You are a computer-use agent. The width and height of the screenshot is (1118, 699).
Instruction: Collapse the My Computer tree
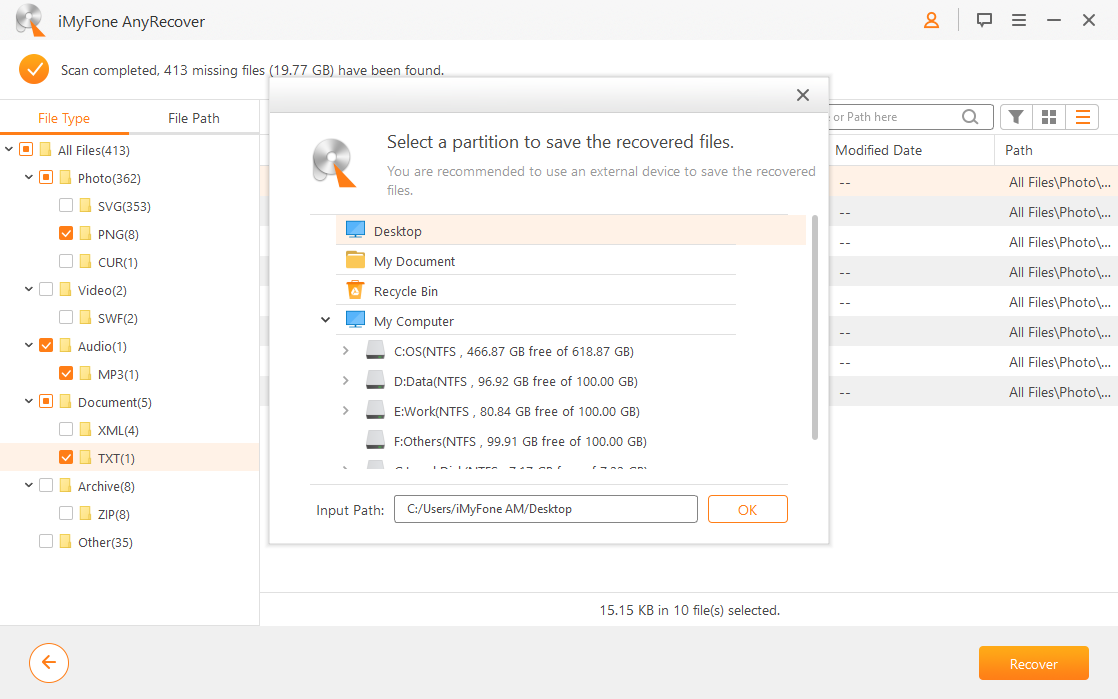point(324,319)
